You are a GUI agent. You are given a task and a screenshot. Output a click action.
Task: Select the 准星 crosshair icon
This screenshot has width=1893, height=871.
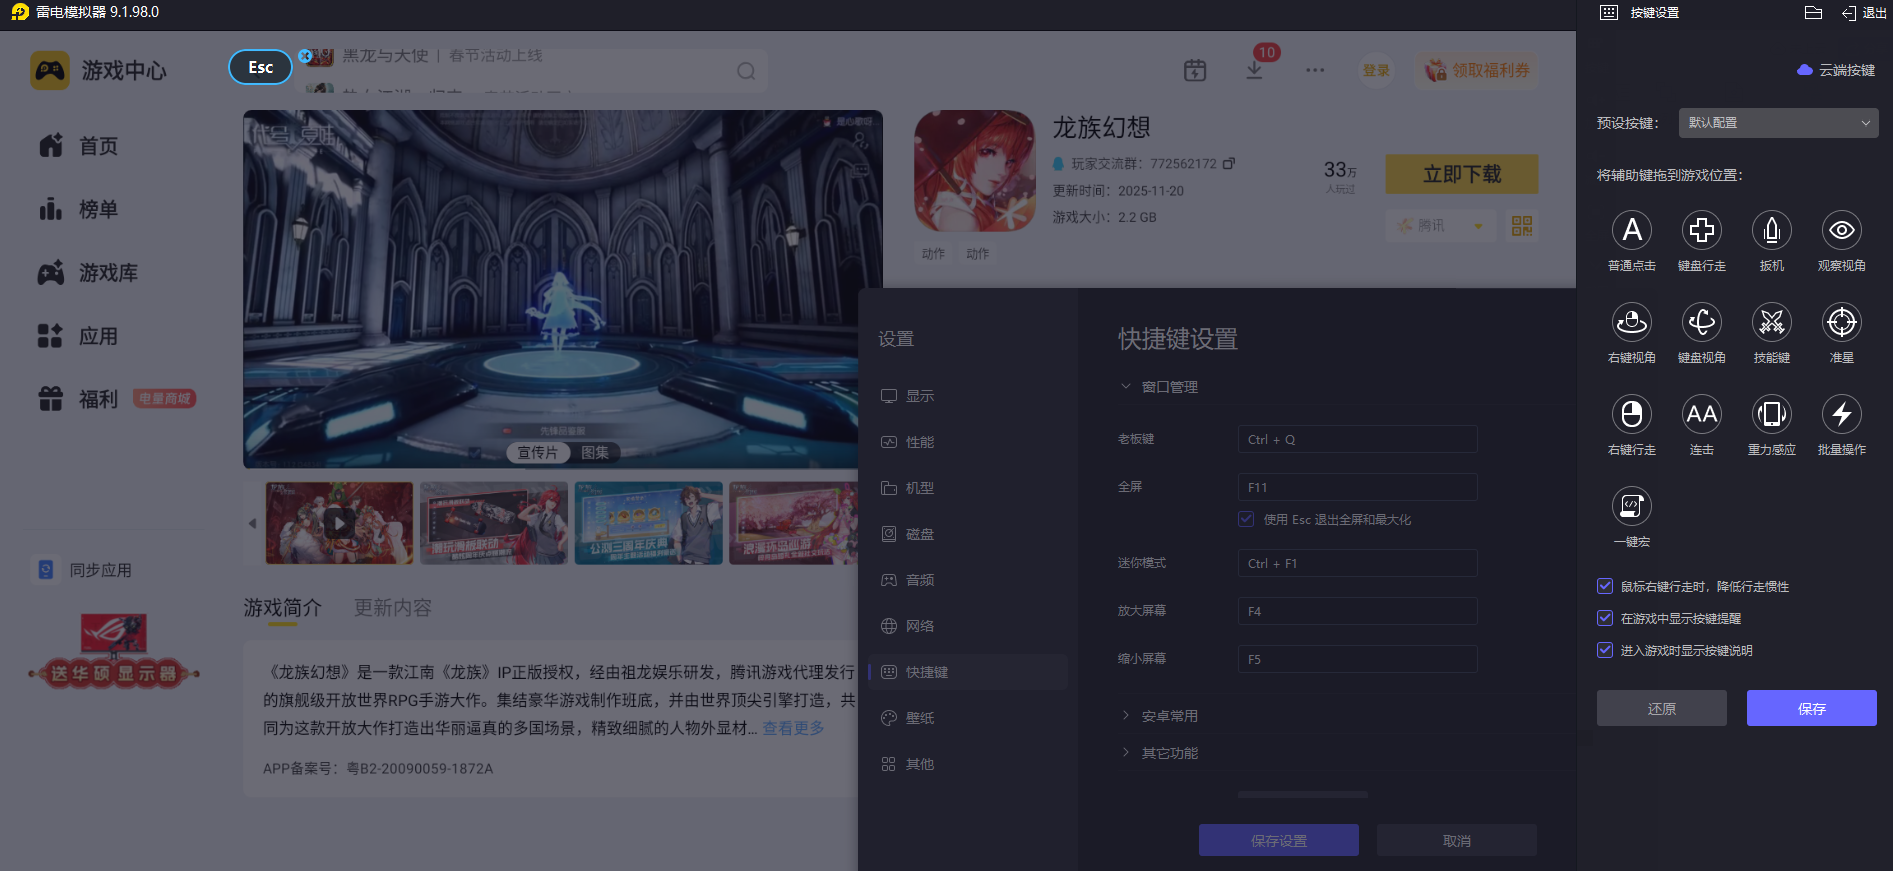[1842, 322]
